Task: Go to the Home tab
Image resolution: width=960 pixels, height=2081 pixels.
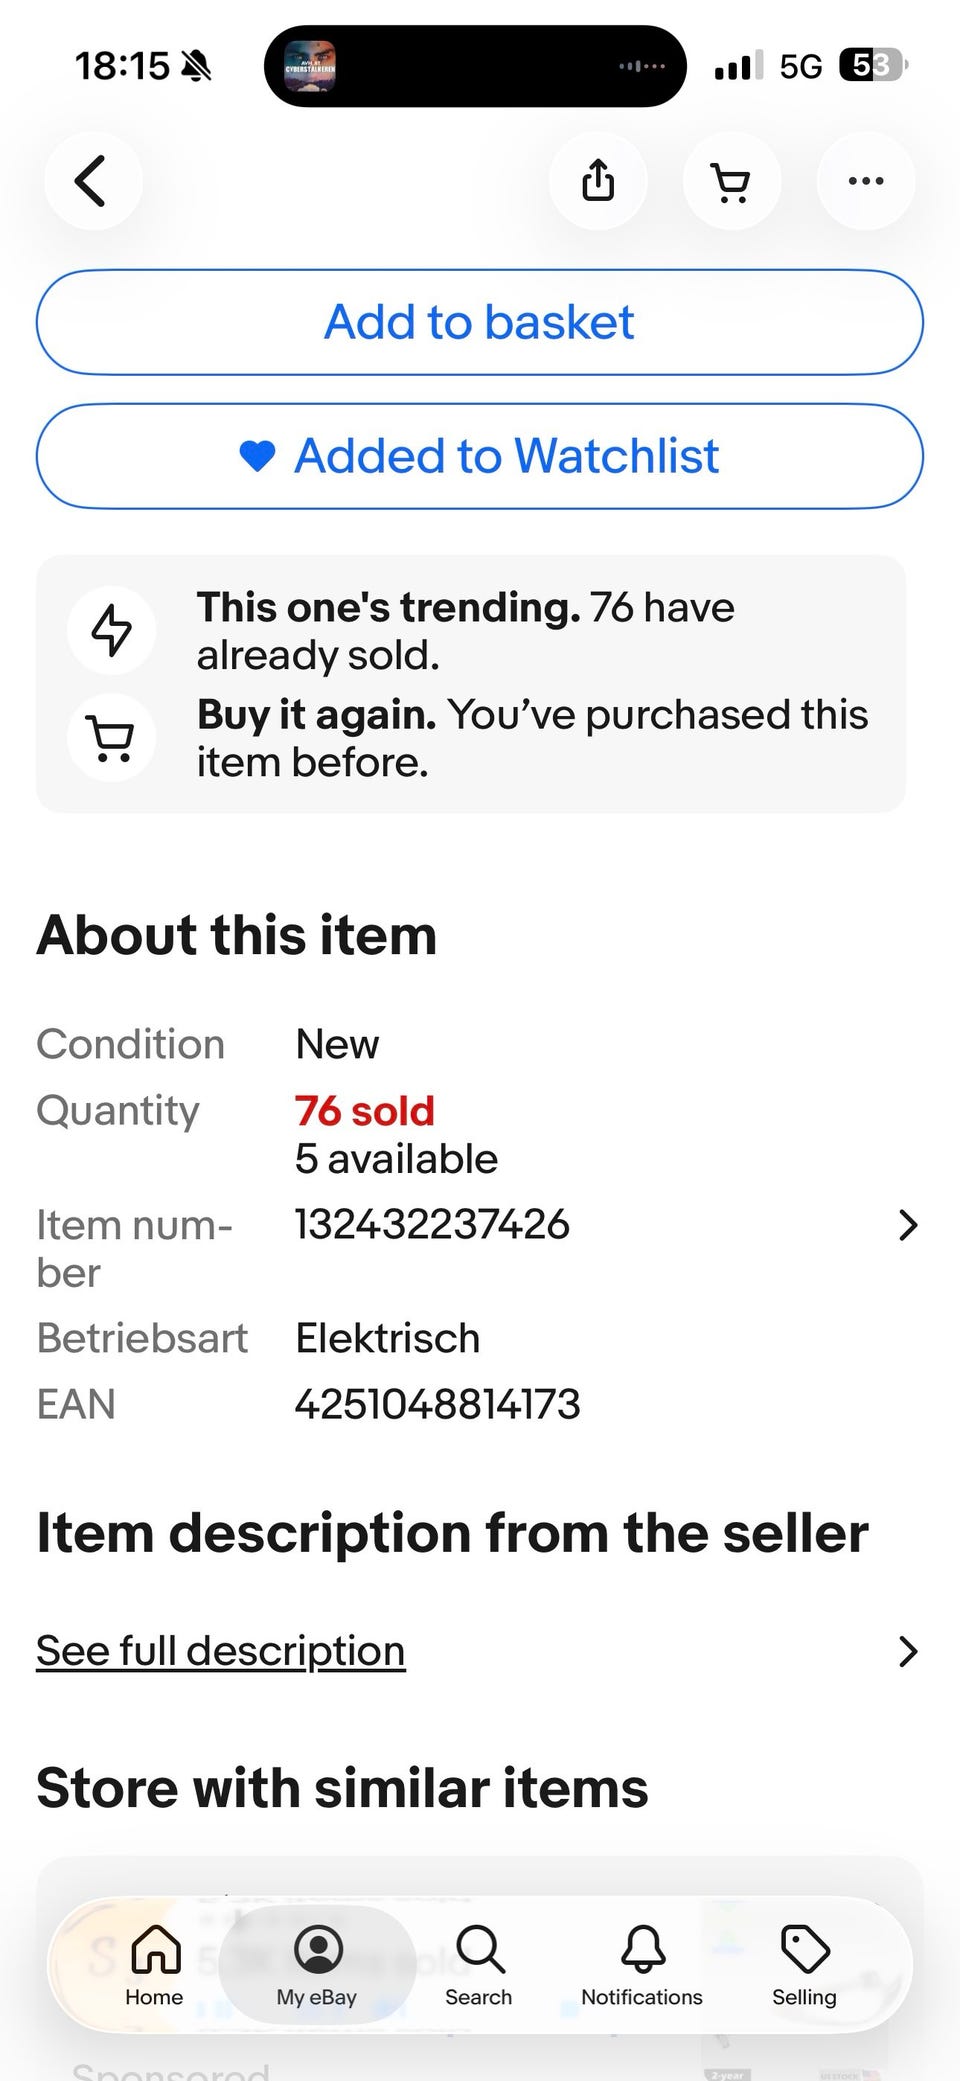Action: [155, 1965]
